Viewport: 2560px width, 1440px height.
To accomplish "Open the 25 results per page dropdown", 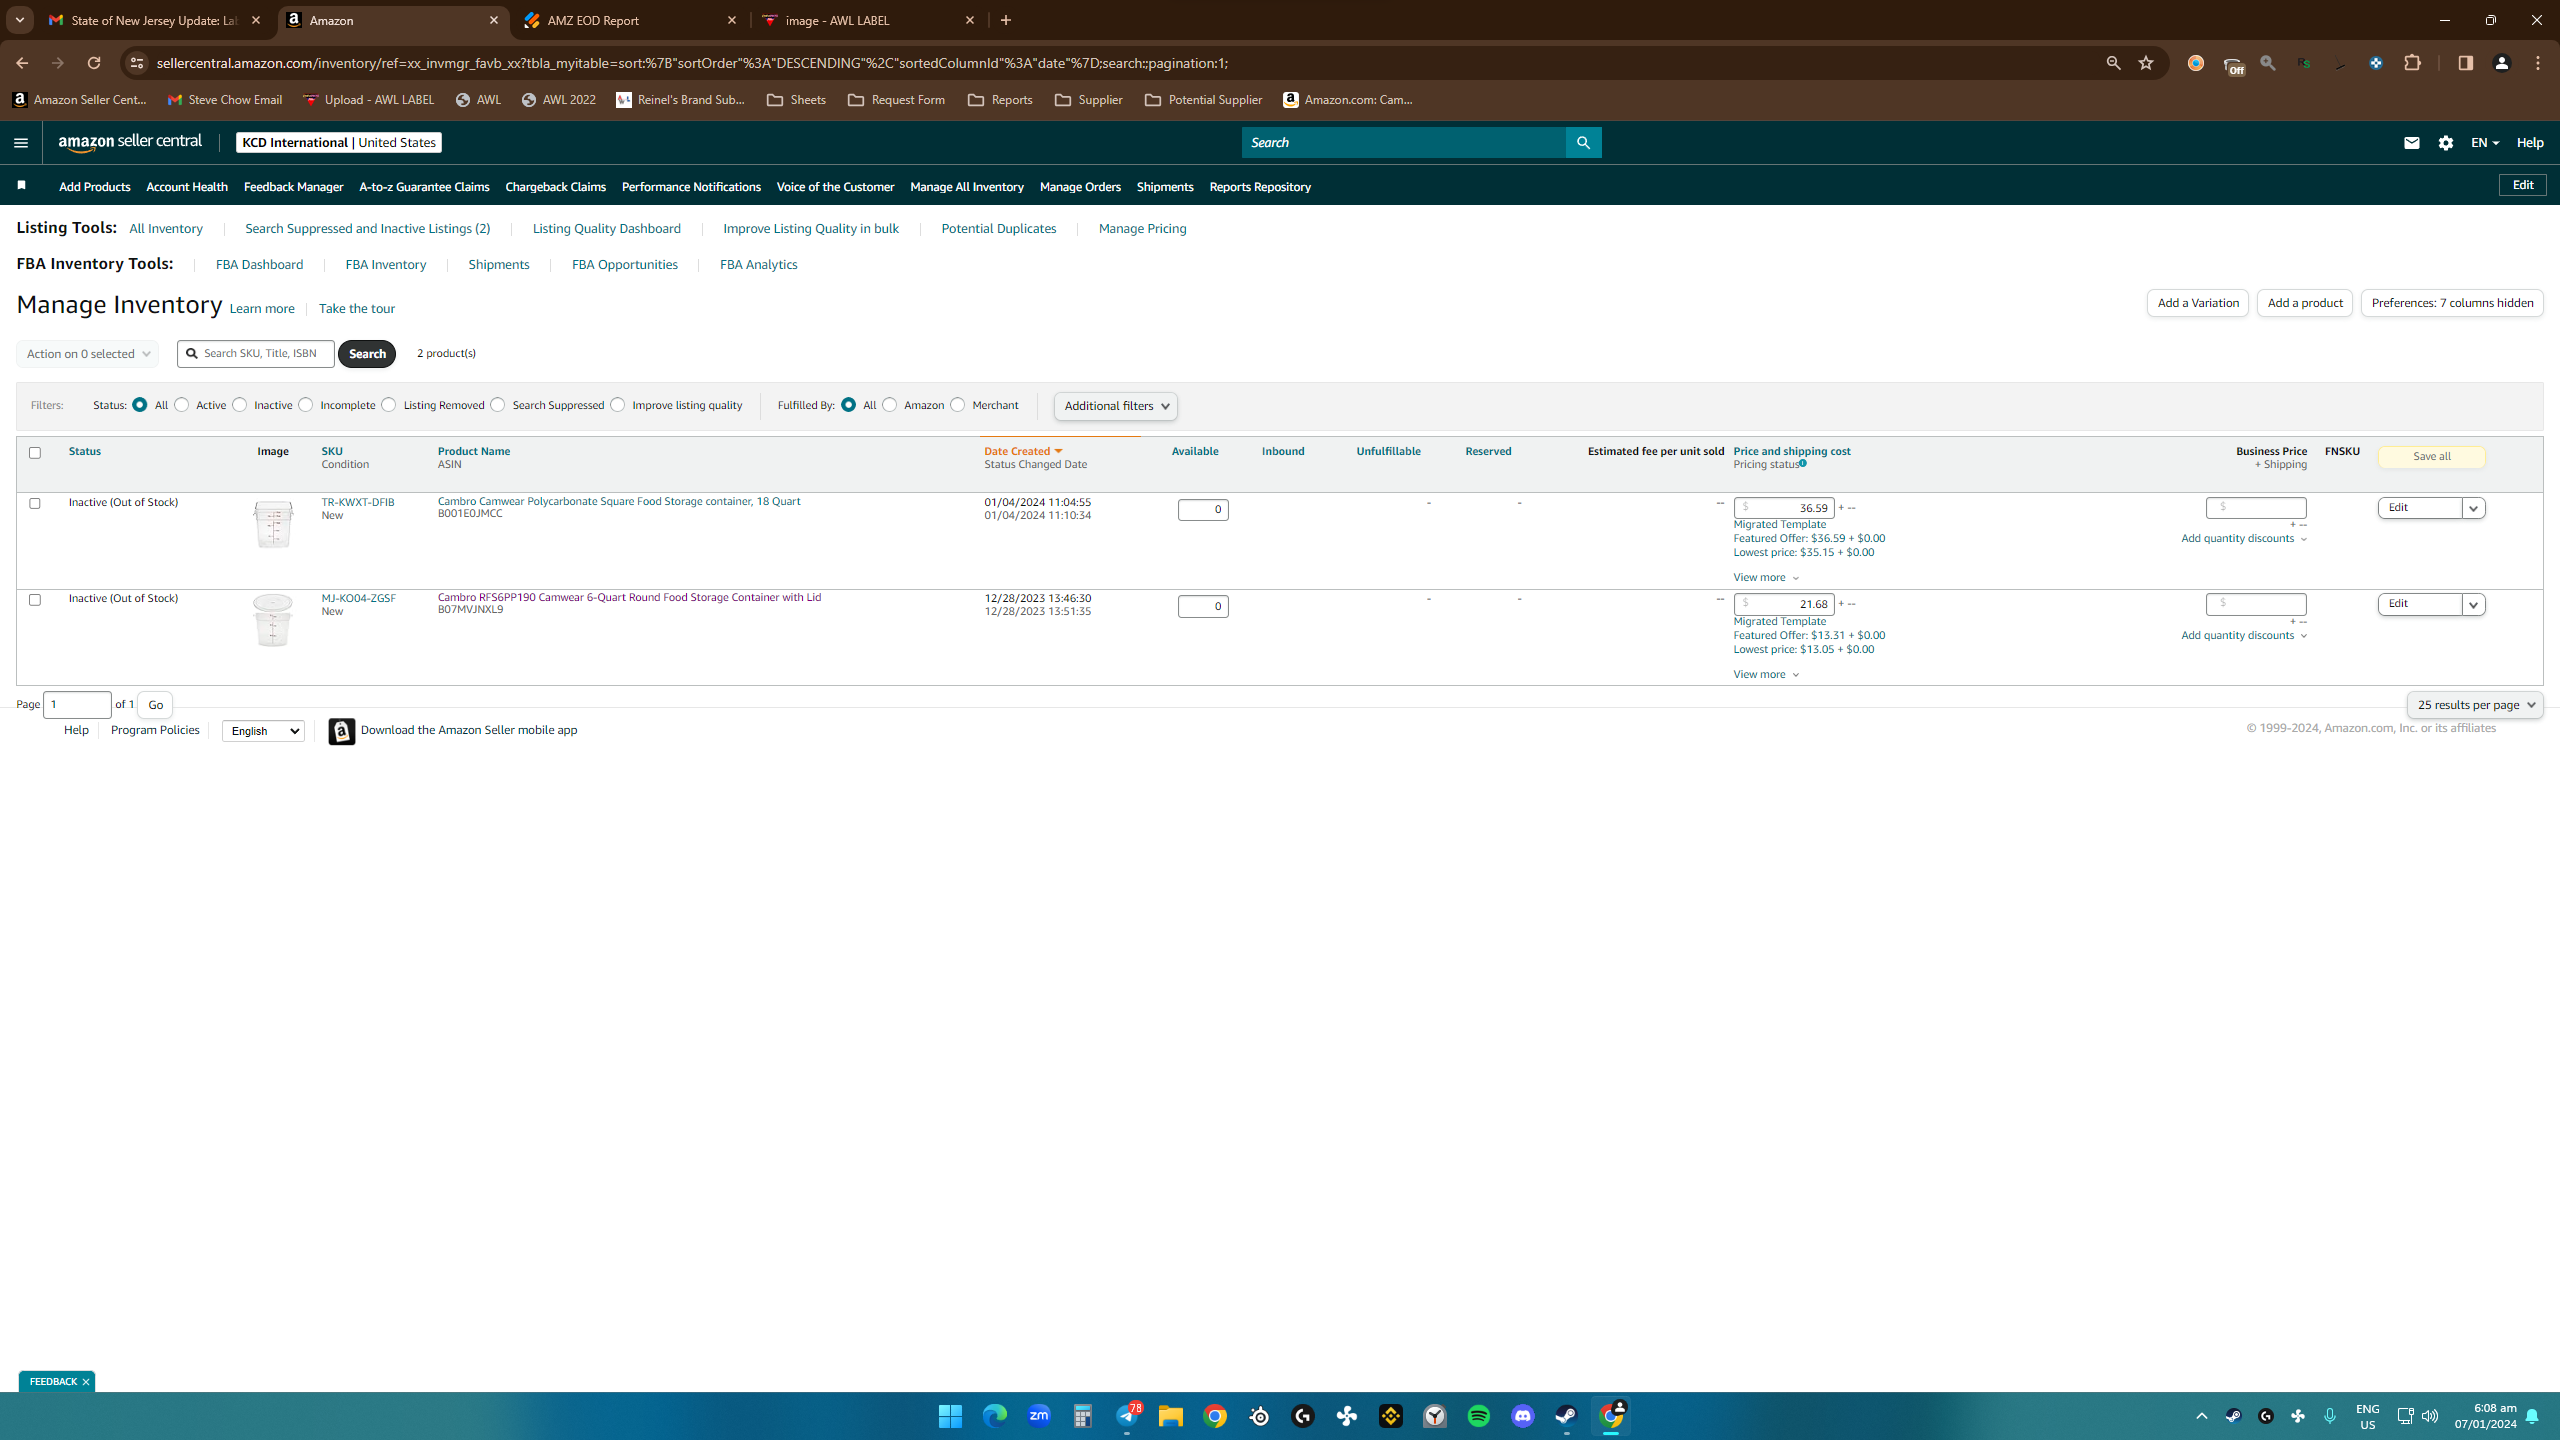I will [2475, 705].
